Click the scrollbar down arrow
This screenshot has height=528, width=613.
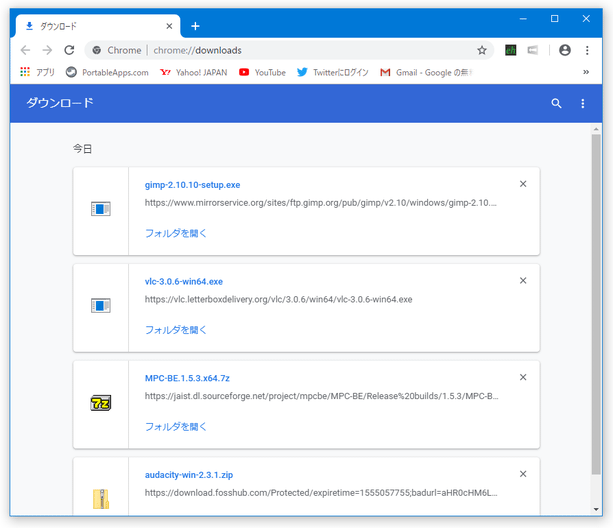(x=596, y=509)
